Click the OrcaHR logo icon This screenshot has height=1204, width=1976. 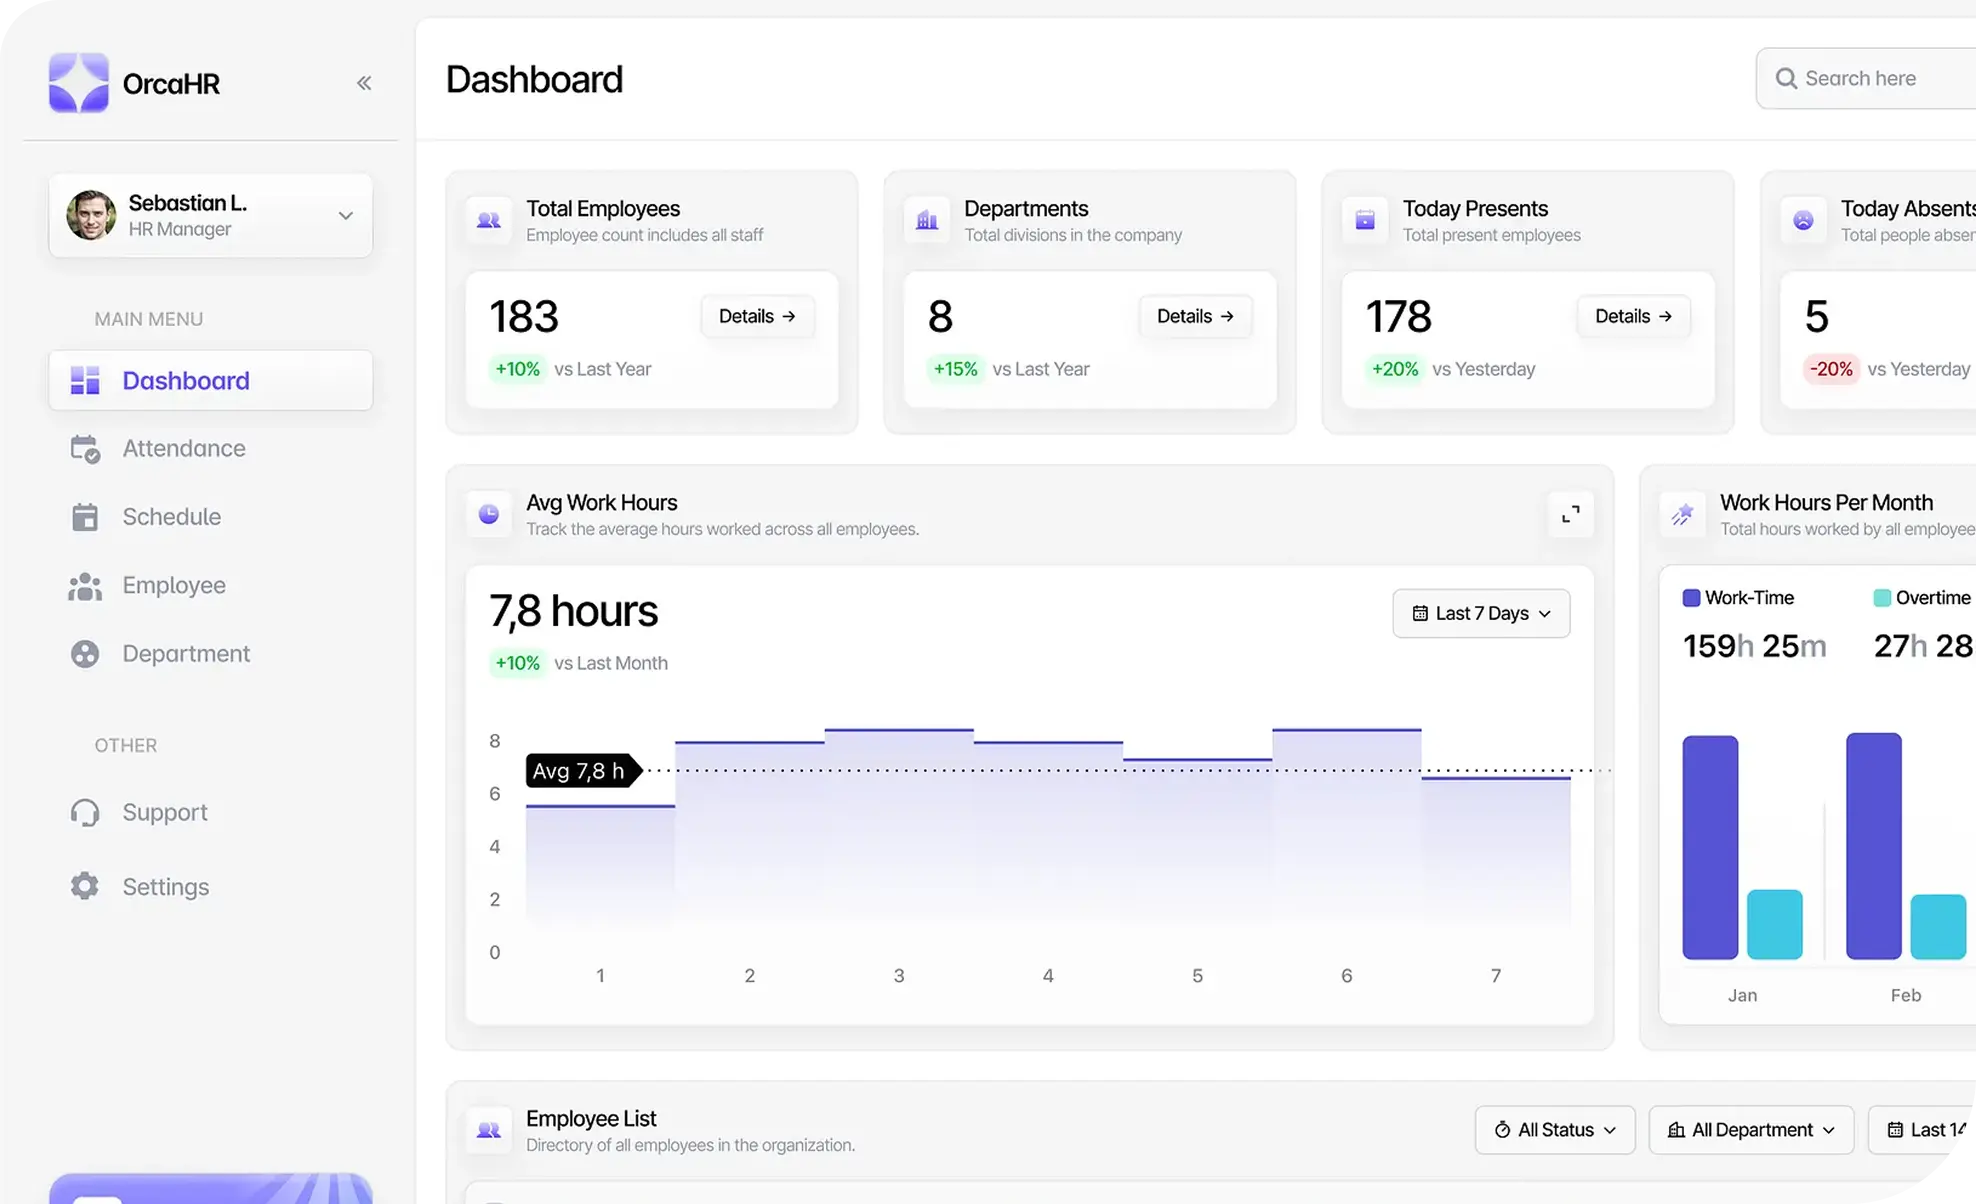(x=79, y=83)
